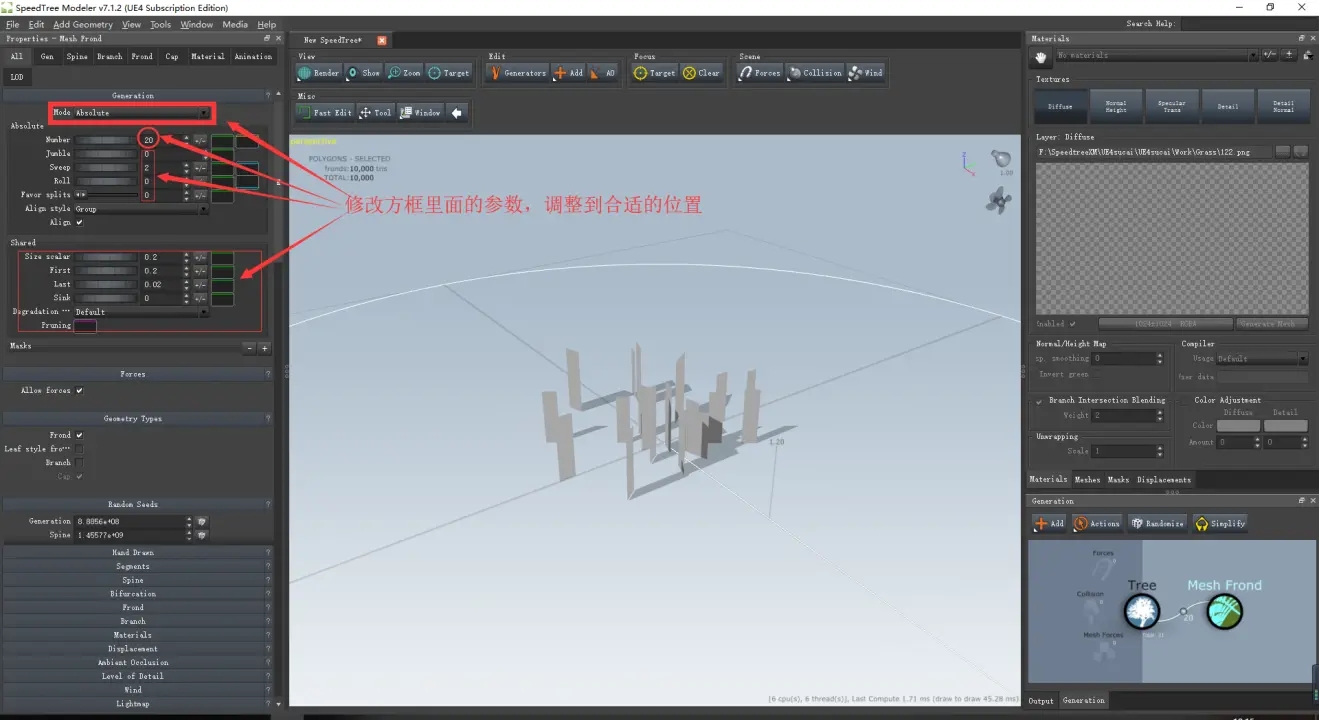Click the Collision scene button

click(815, 73)
